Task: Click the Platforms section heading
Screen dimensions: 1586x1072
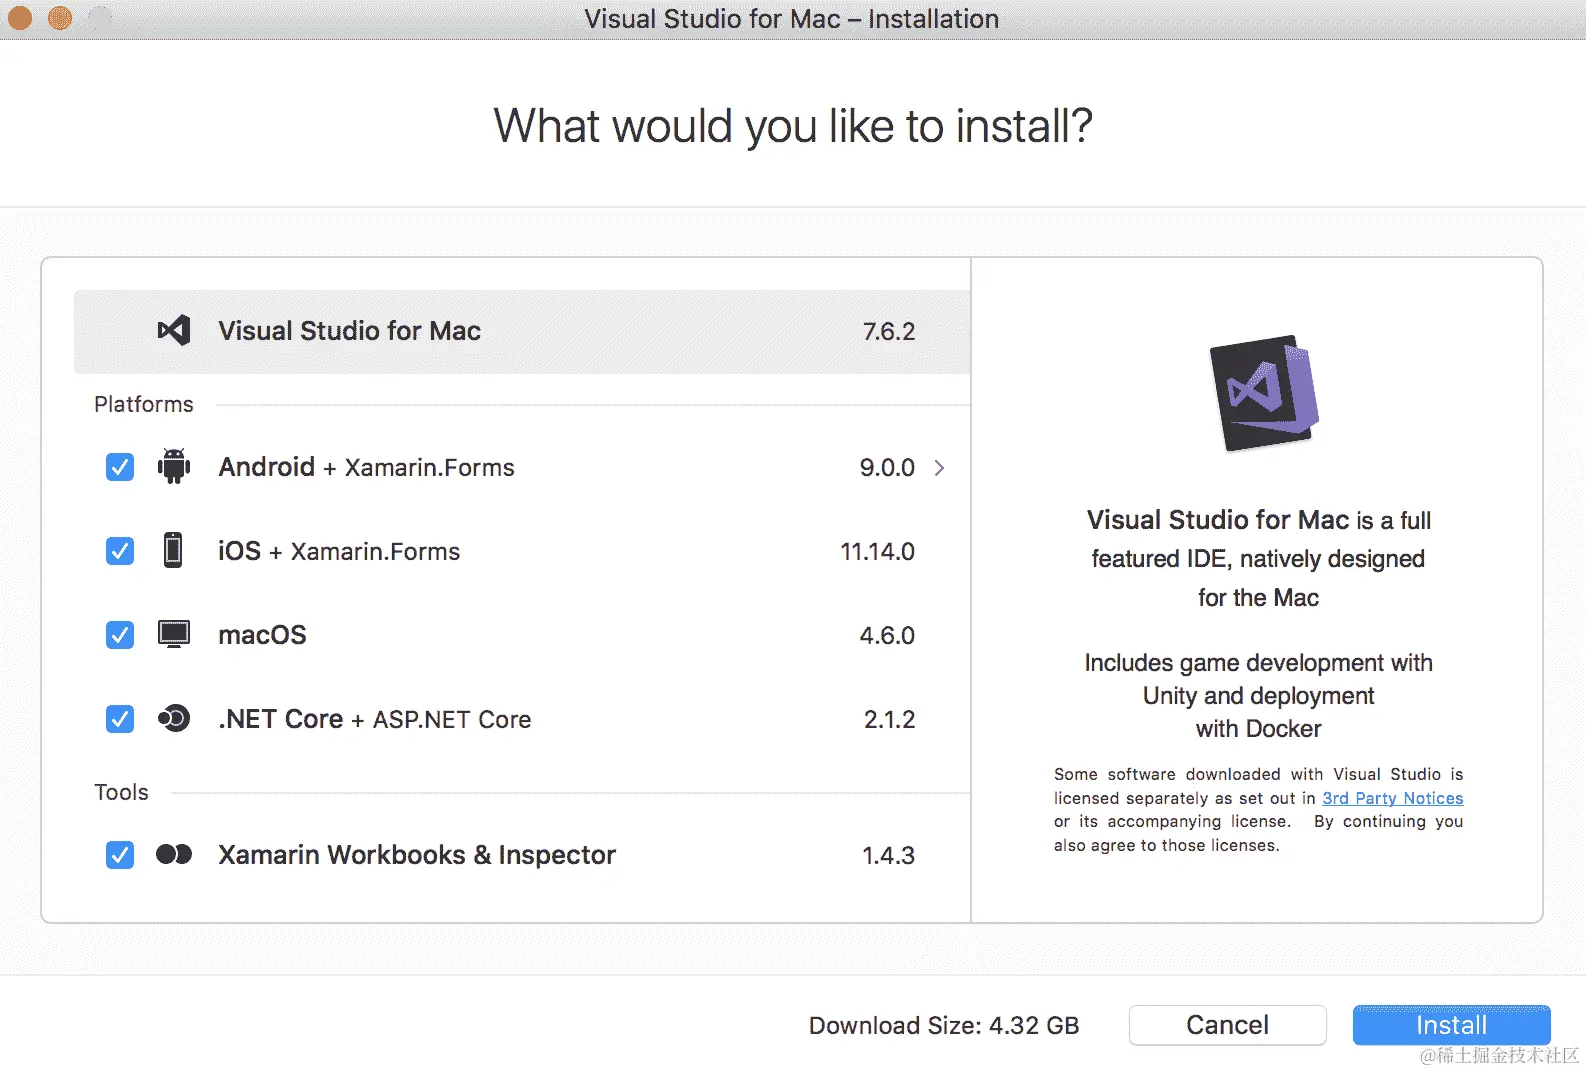Action: click(x=144, y=404)
